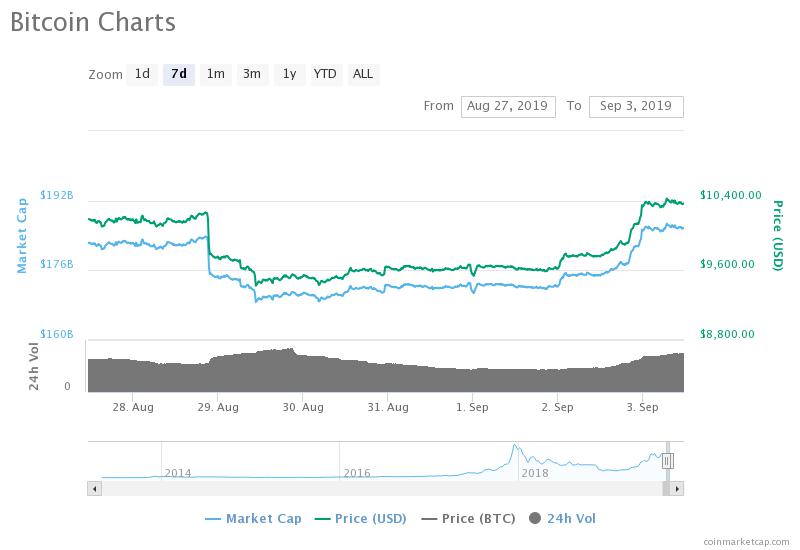The width and height of the screenshot is (800, 550).
Task: Show ALL time range
Action: 363,74
